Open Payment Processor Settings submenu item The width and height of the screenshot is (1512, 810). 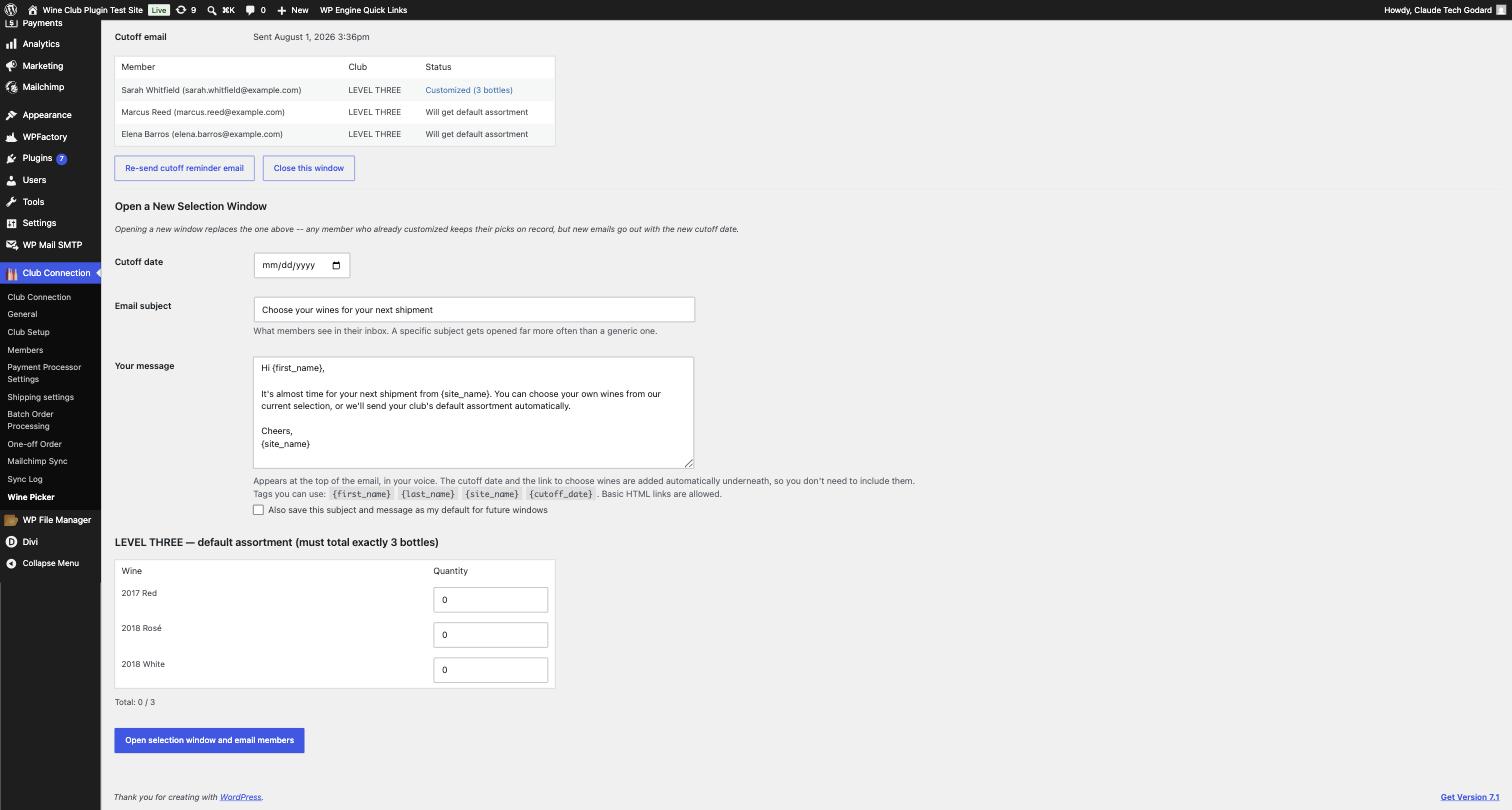tap(44, 373)
